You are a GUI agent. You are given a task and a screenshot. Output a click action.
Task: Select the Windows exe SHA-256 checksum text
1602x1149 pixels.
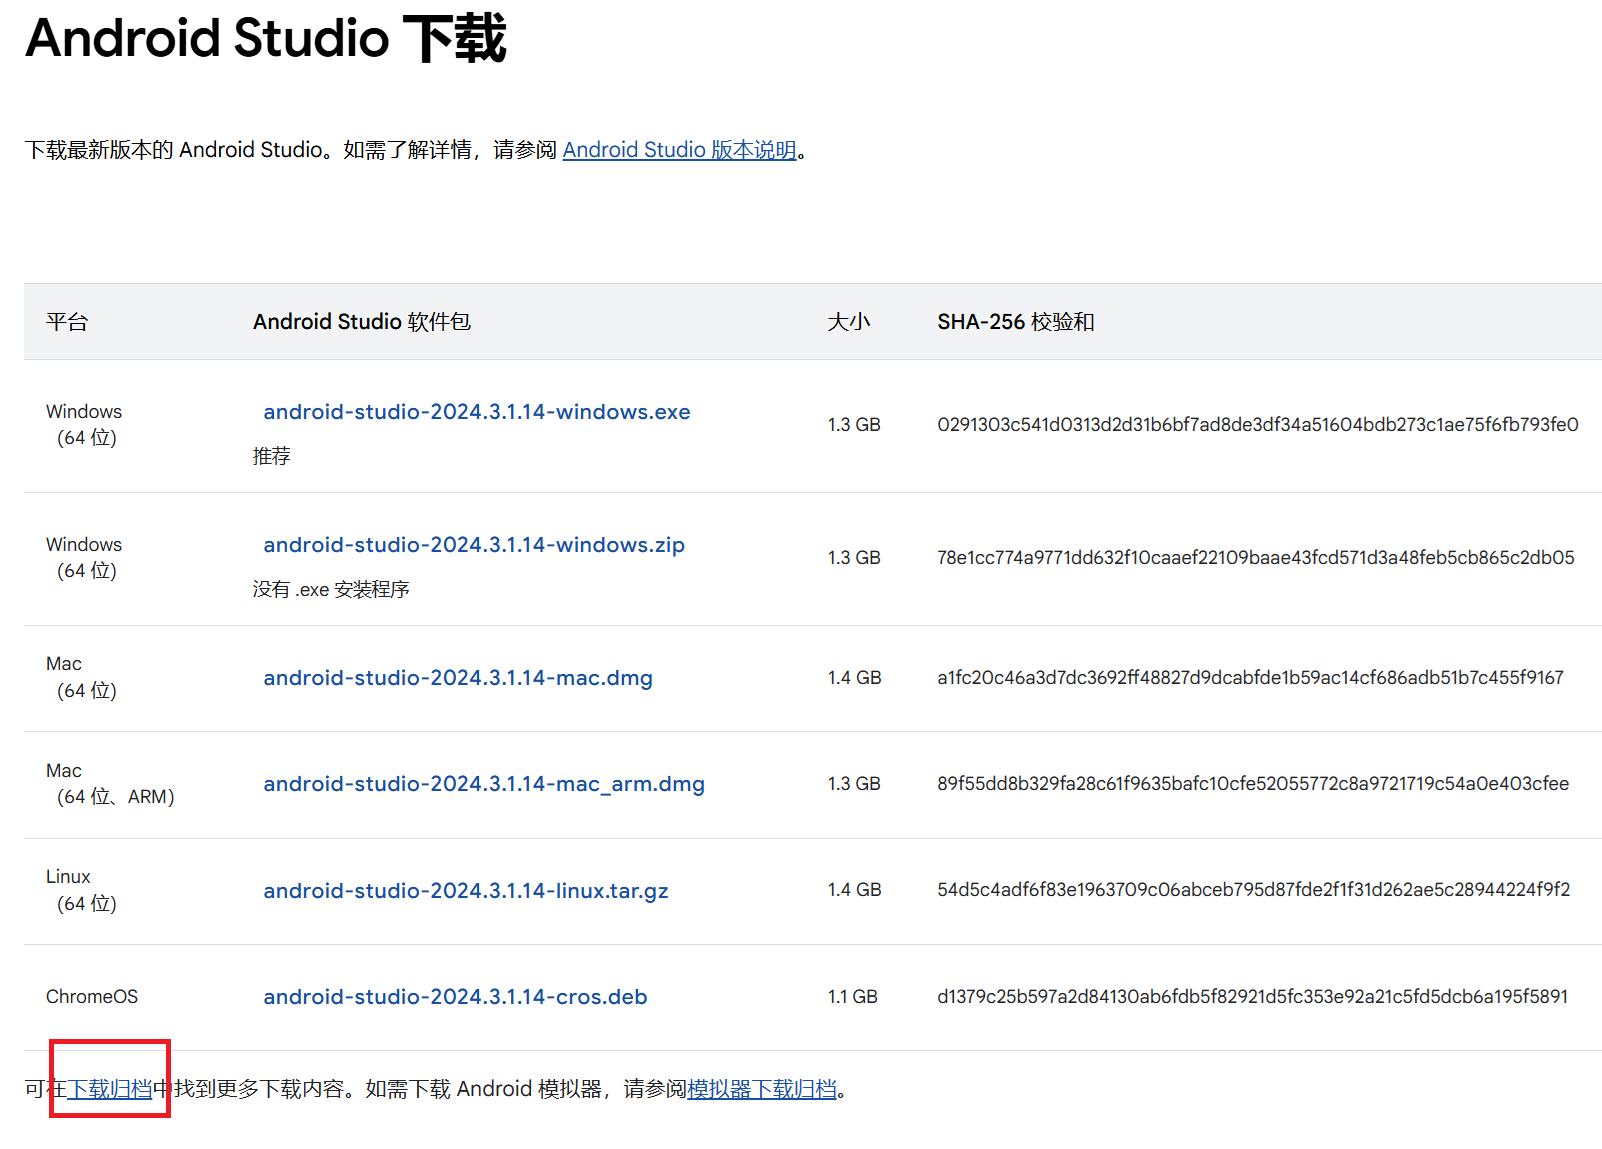pos(1258,424)
